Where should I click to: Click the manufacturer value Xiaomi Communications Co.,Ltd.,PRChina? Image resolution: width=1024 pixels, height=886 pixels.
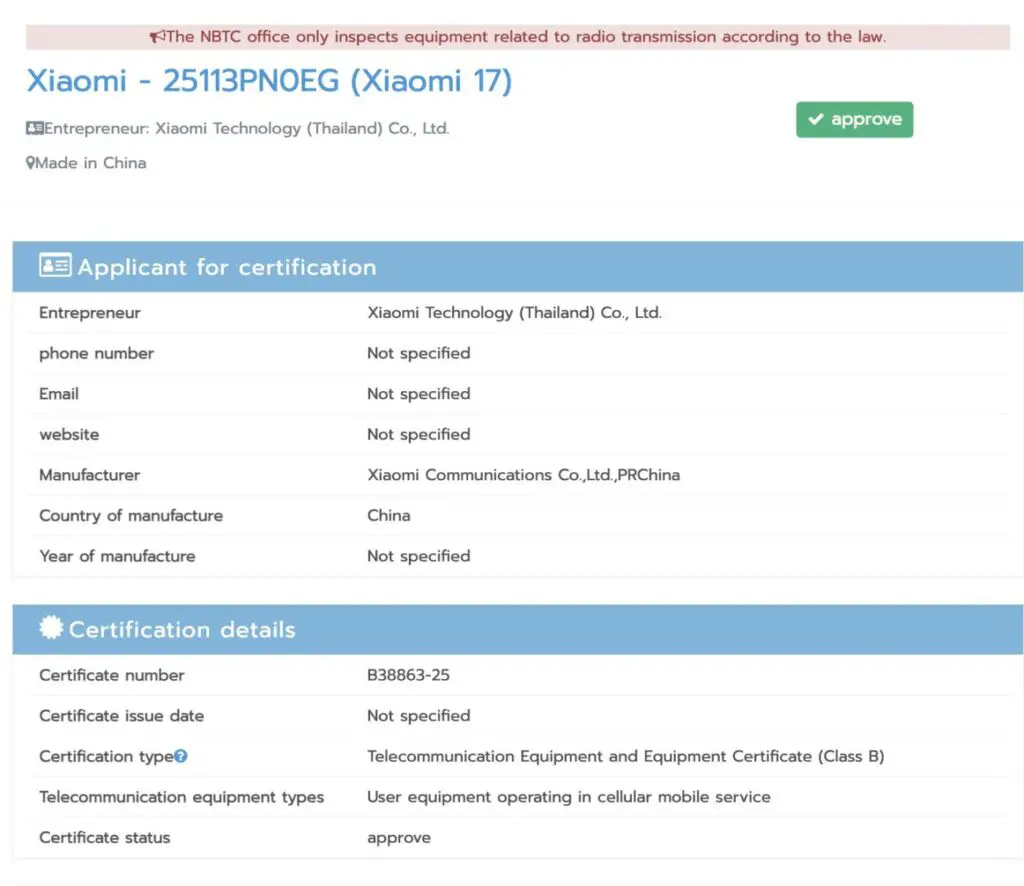523,475
